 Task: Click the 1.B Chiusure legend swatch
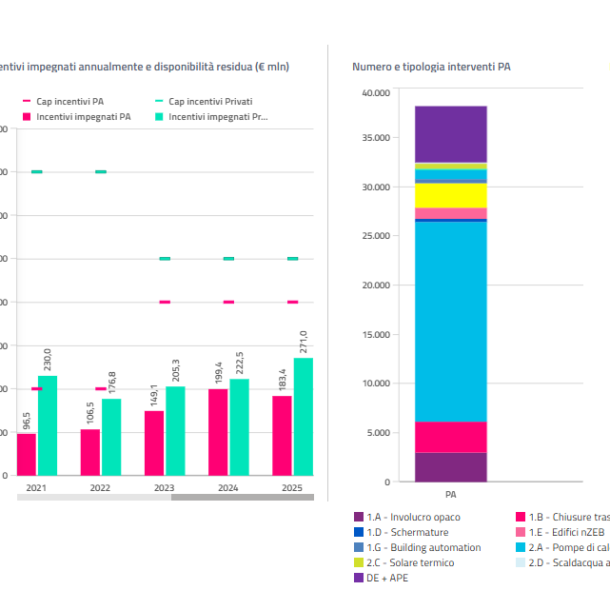point(520,517)
